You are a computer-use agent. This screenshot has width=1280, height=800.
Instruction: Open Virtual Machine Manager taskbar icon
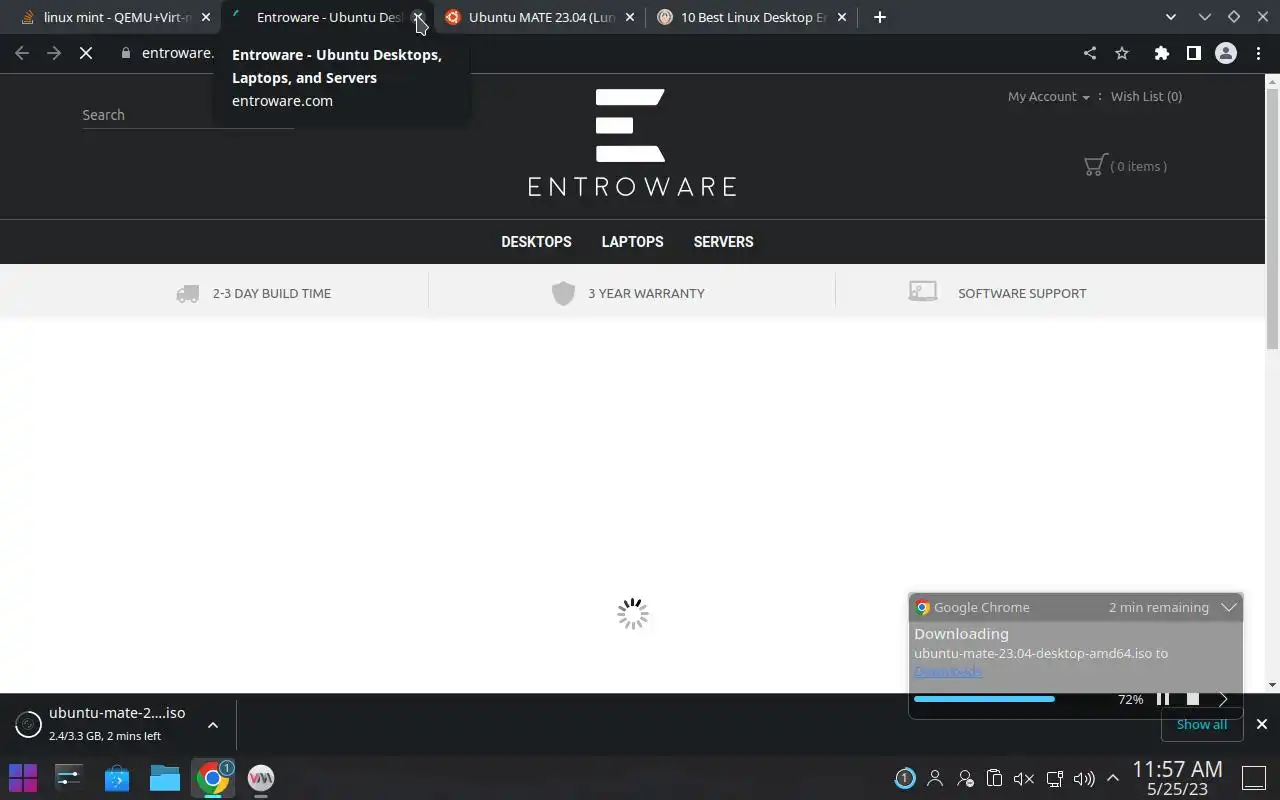click(x=261, y=777)
